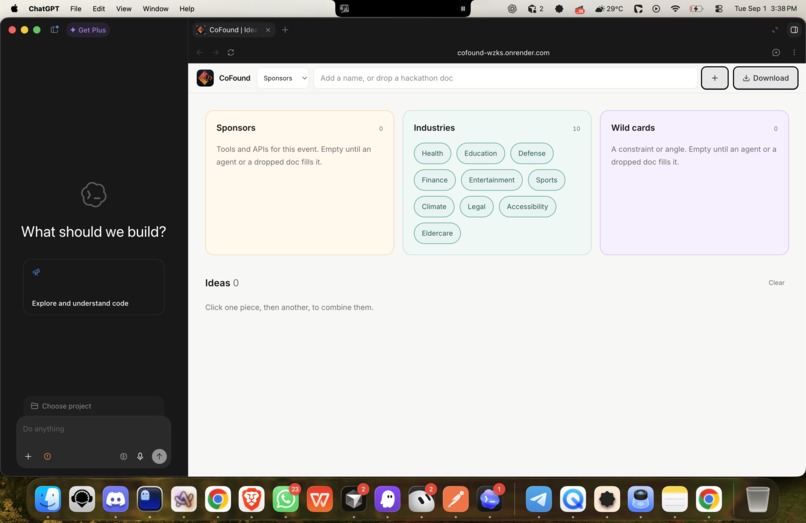Toggle the ChatGPT sidebar icon
Screen dimensions: 806x523
click(54, 30)
